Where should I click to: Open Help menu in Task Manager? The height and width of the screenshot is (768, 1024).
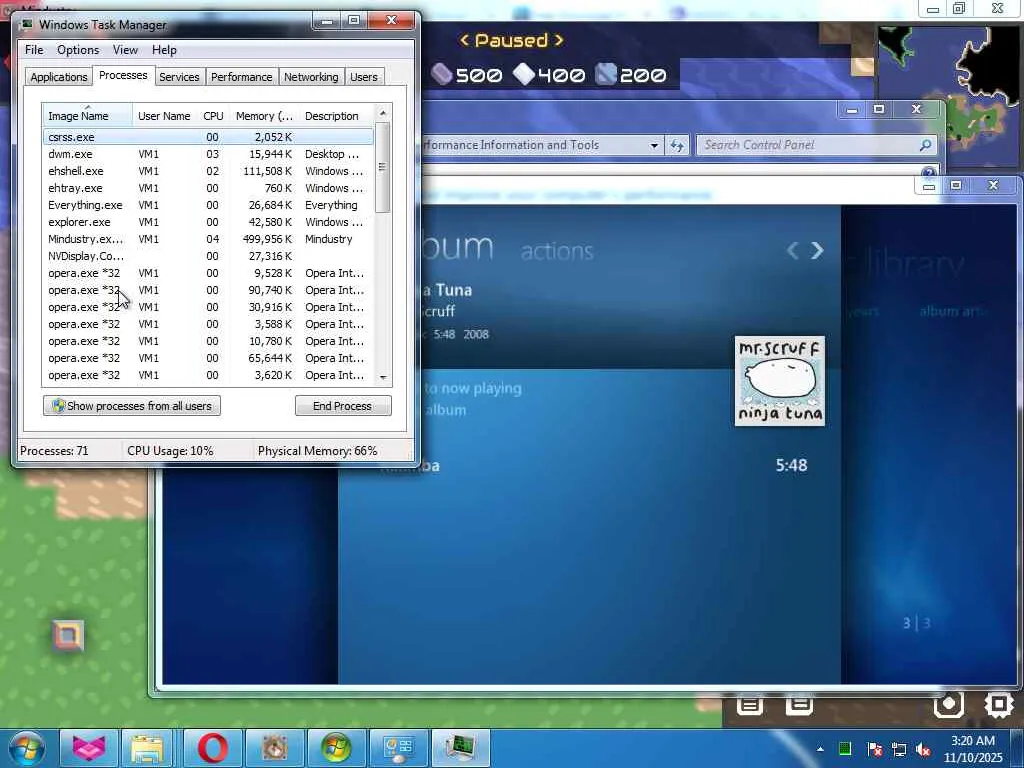[164, 50]
